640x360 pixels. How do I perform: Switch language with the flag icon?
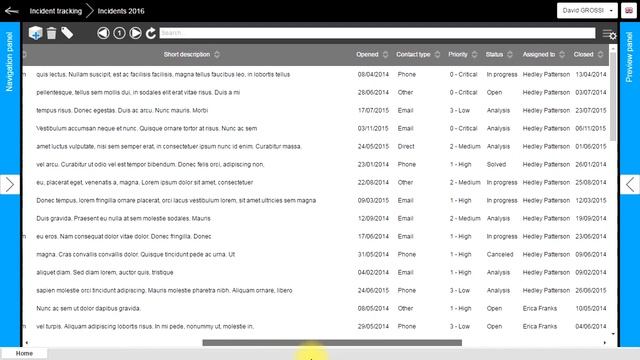pyautogui.click(x=629, y=11)
